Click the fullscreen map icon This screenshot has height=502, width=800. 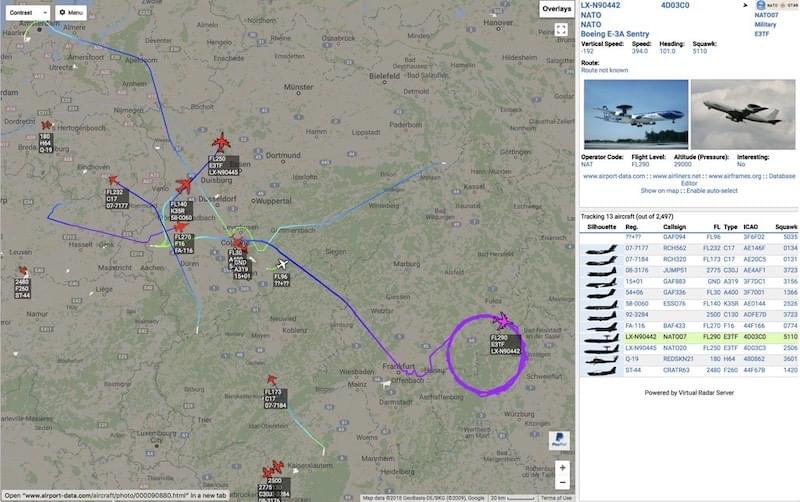click(x=561, y=29)
